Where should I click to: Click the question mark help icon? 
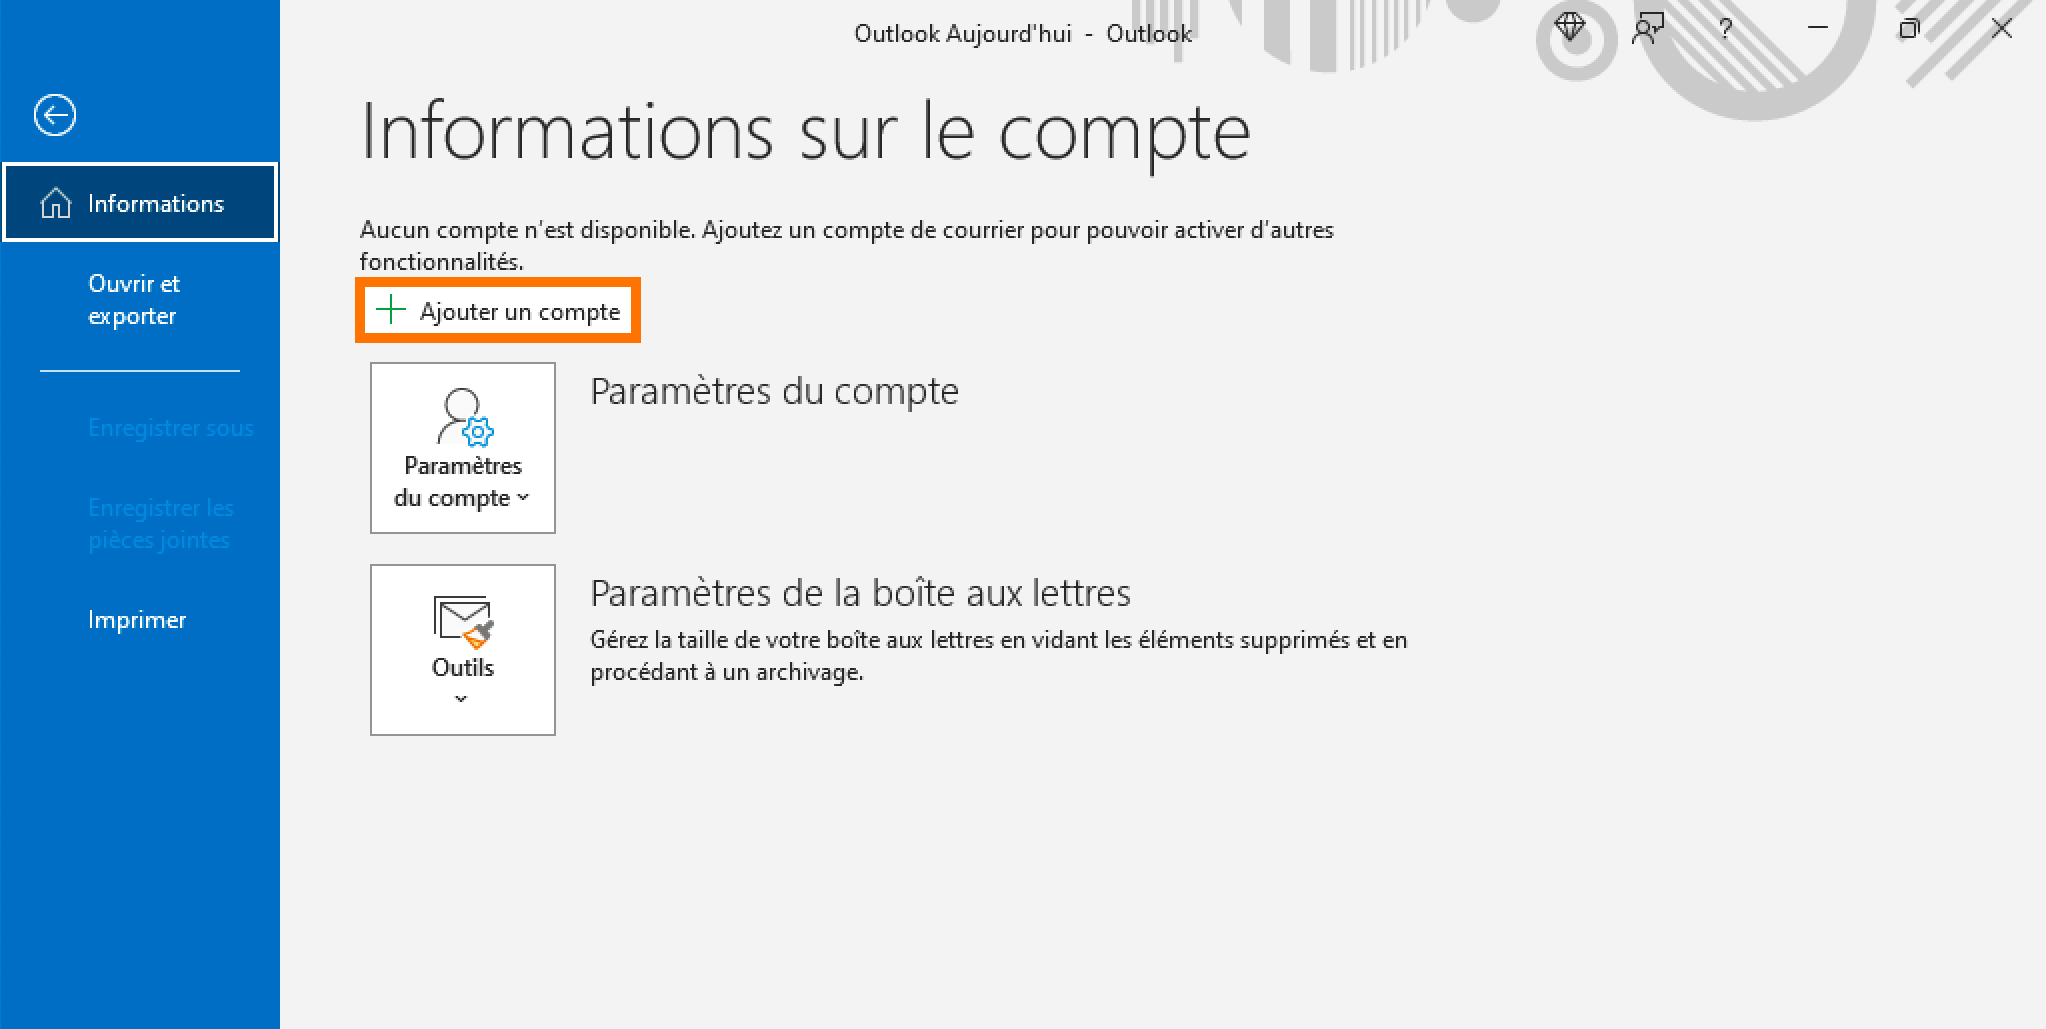coord(1725,29)
